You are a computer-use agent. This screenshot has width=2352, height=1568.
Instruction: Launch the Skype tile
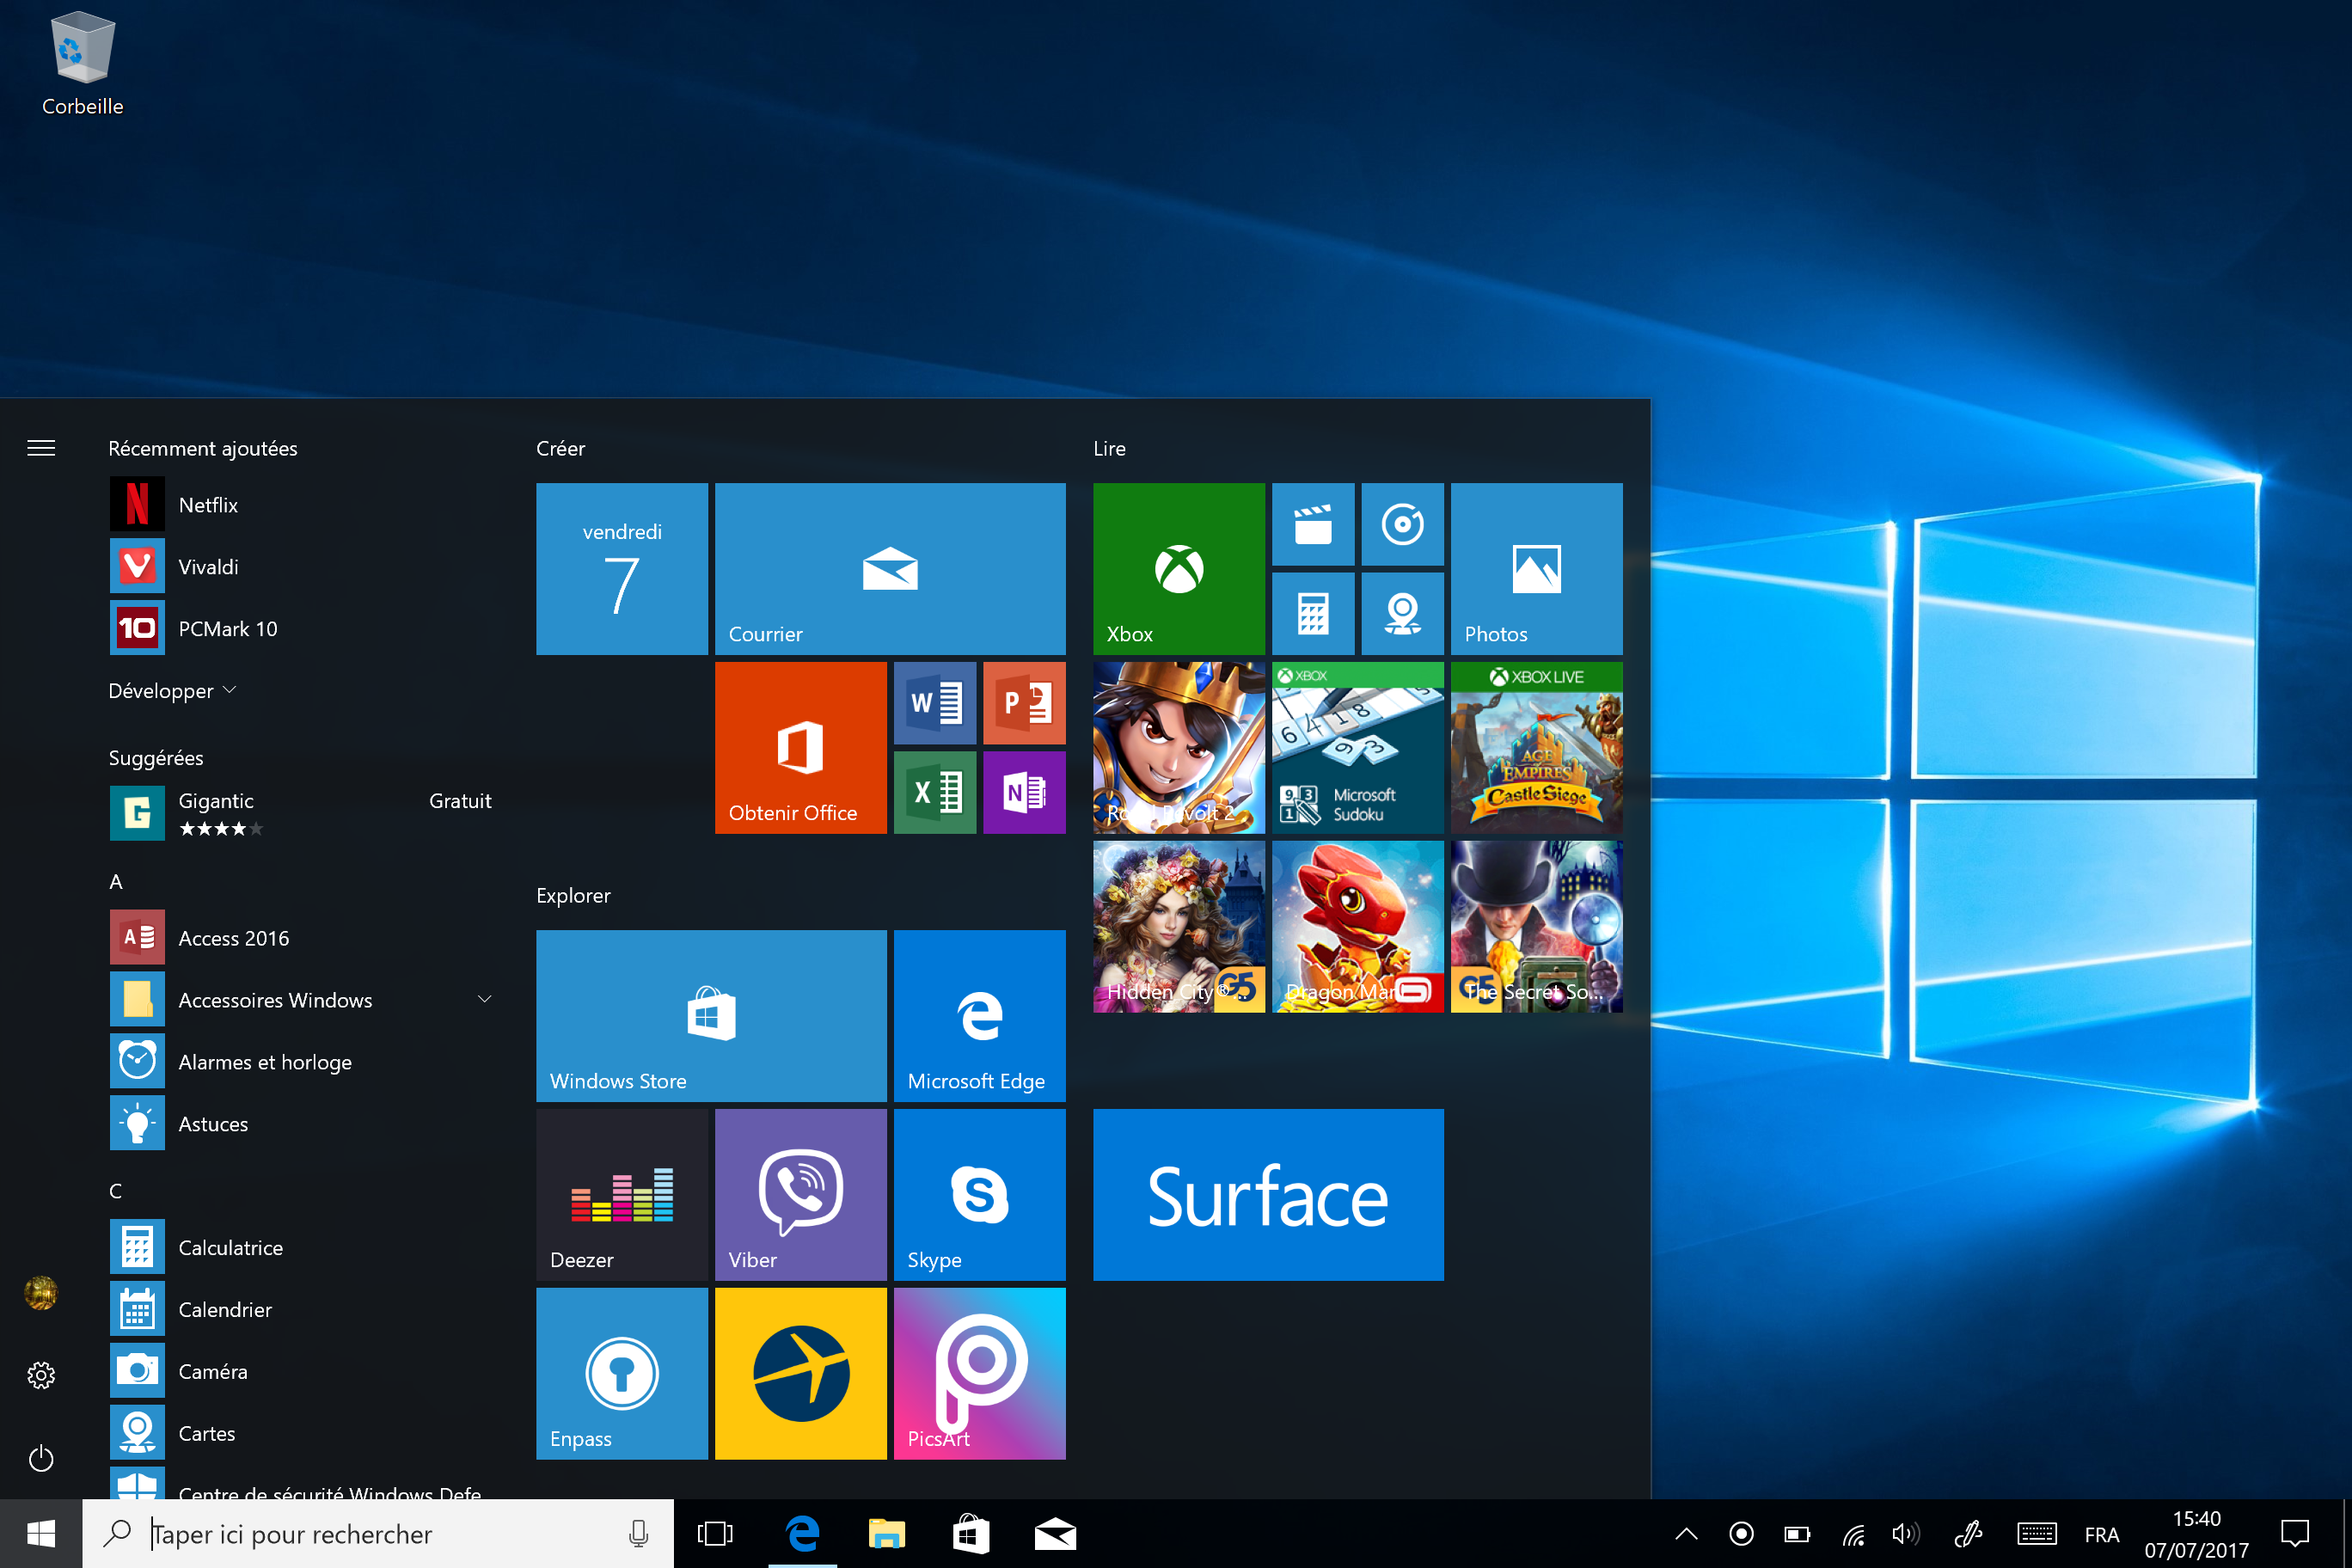click(980, 1195)
